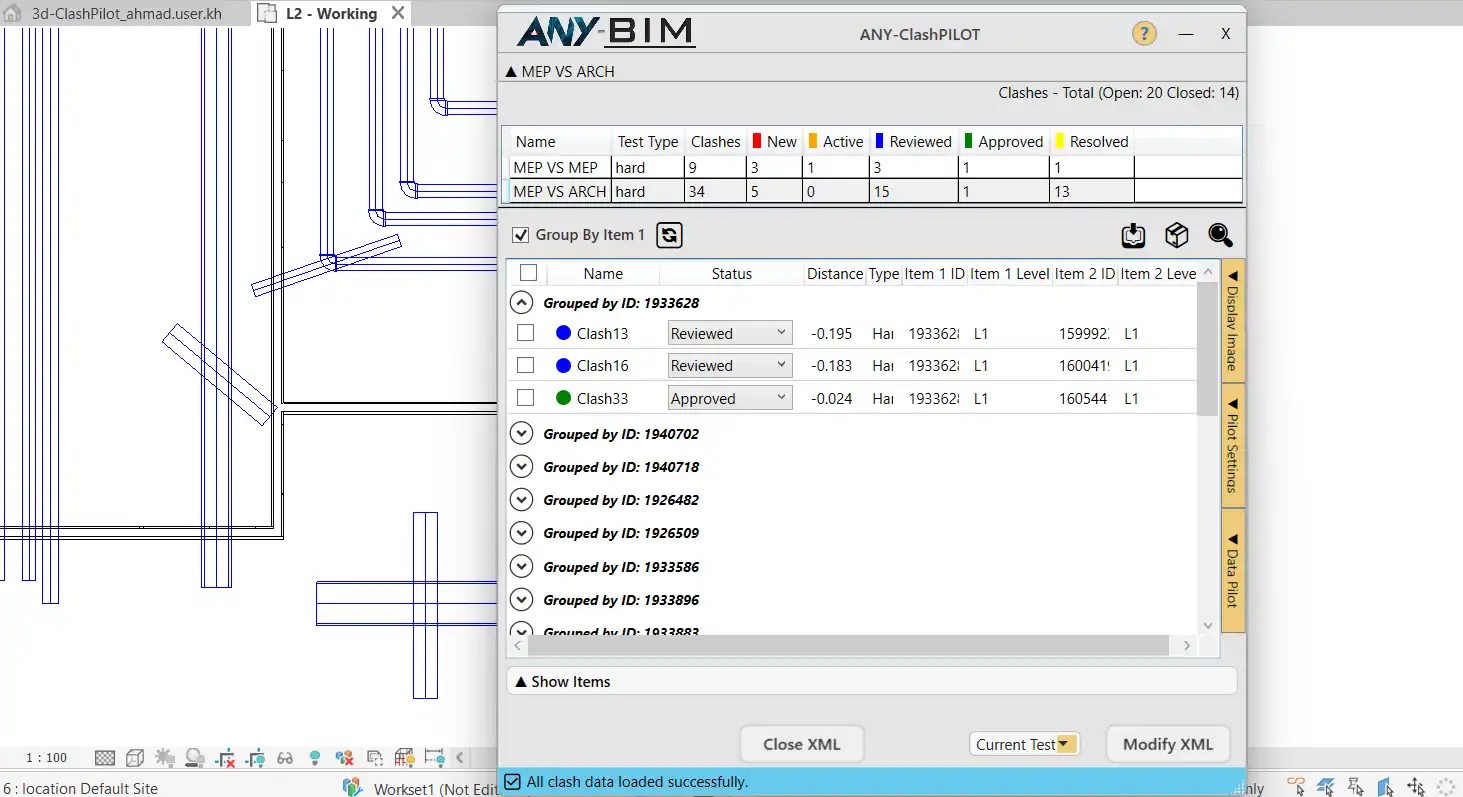Check the Clash33 row checkbox
Screen dimensions: 1463x797
tap(525, 398)
